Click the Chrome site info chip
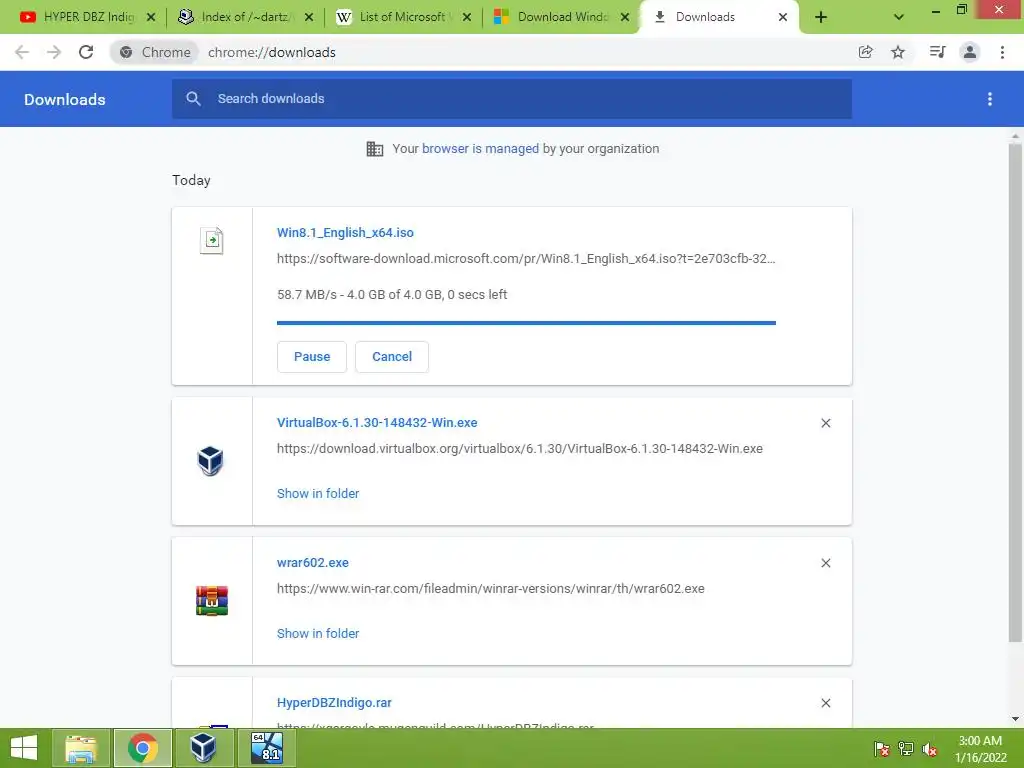 coord(155,52)
